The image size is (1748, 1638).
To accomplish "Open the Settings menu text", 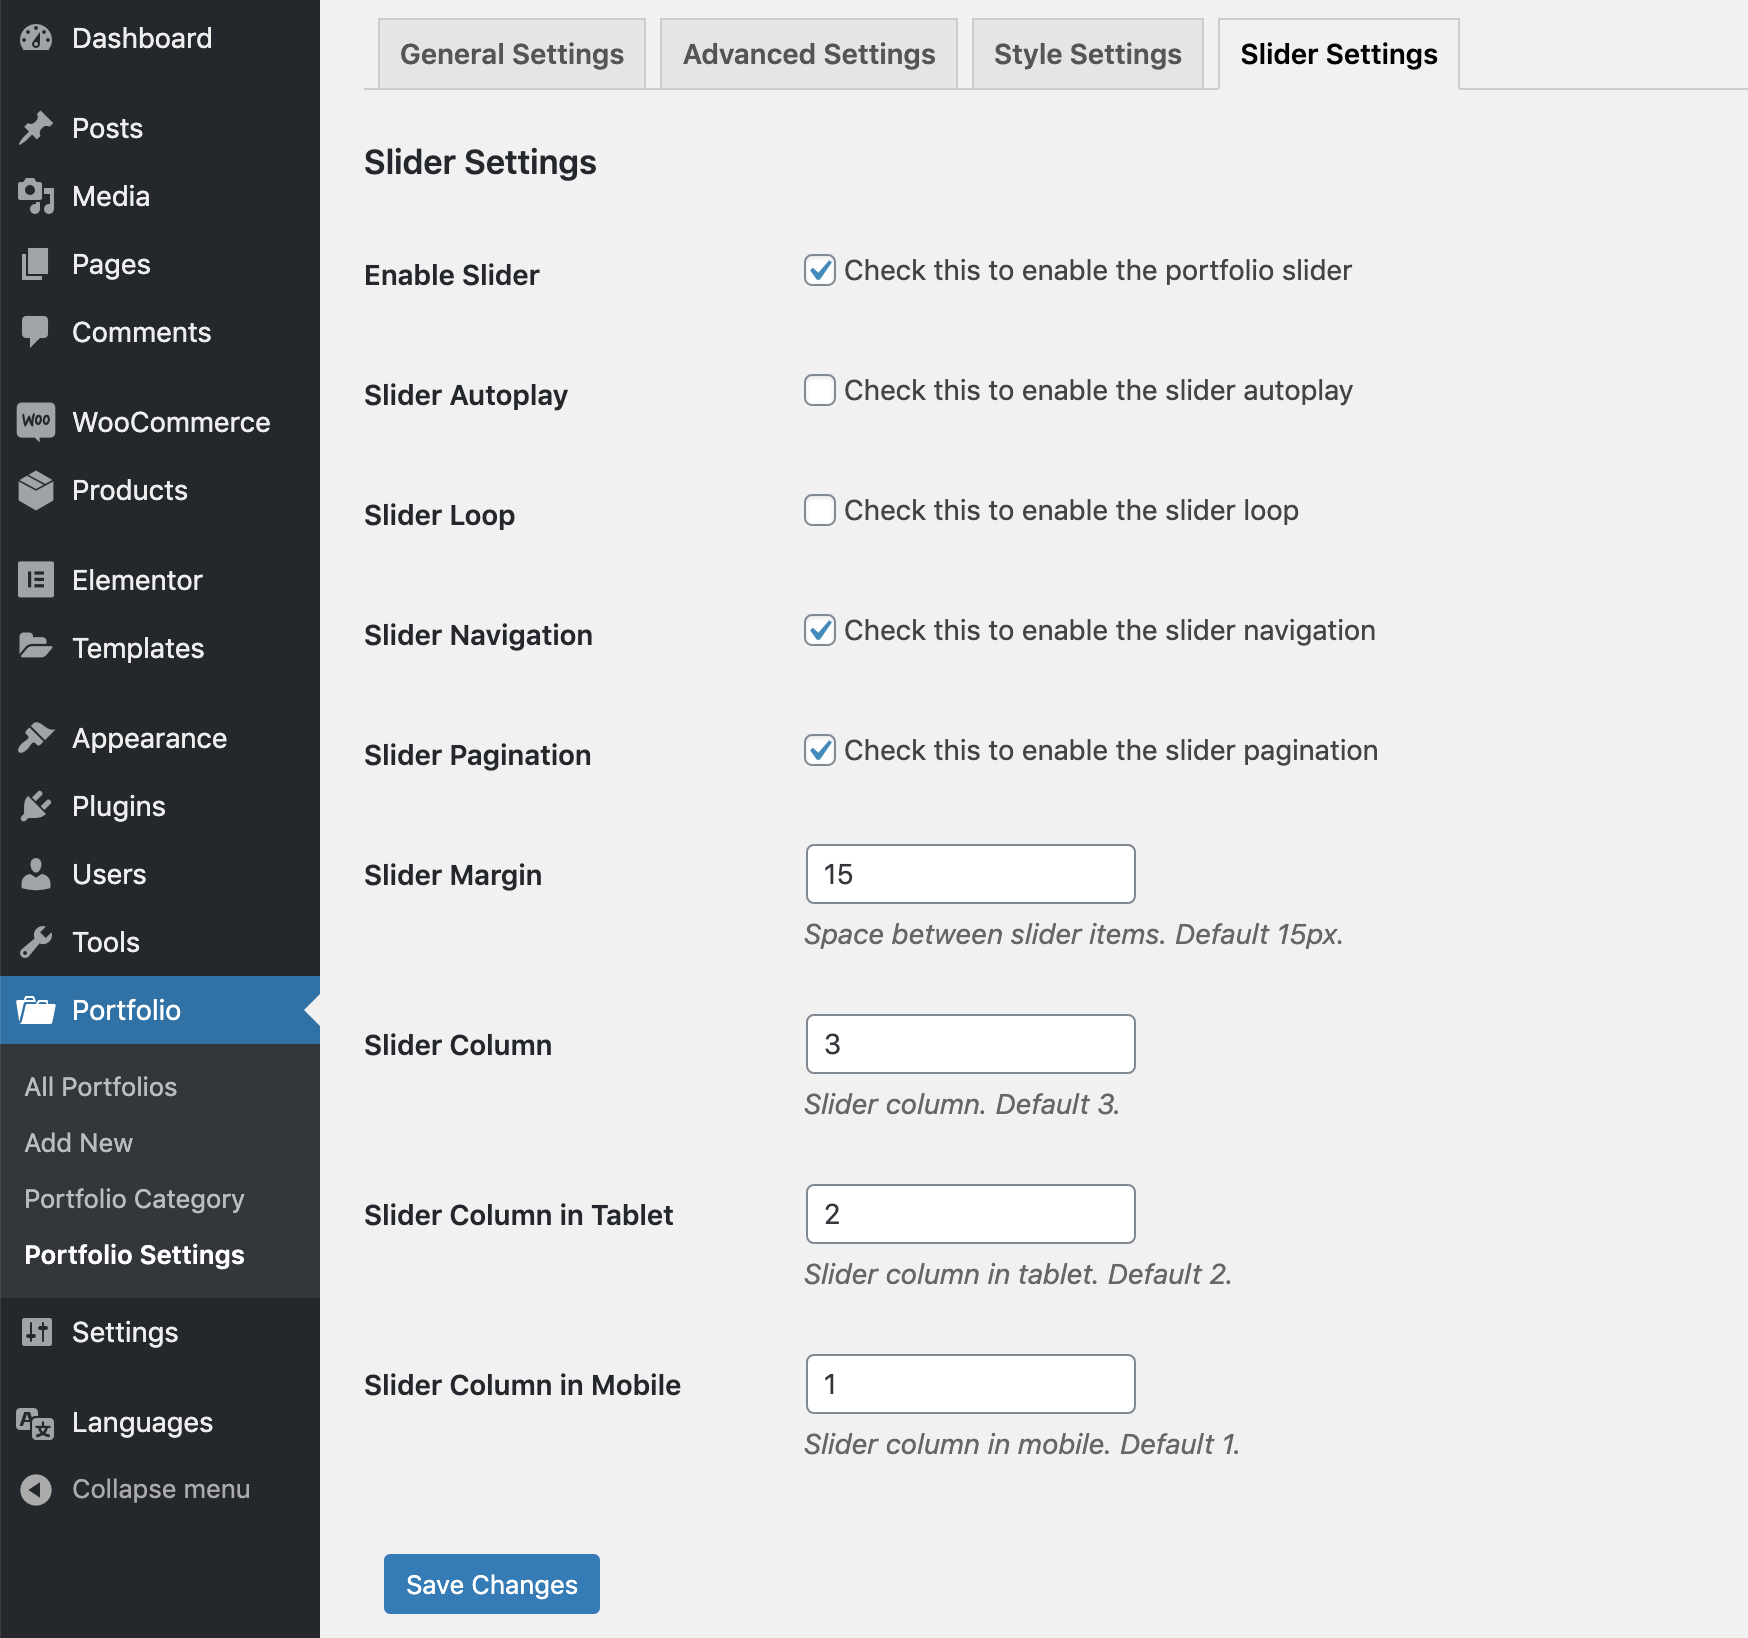I will click(x=125, y=1332).
